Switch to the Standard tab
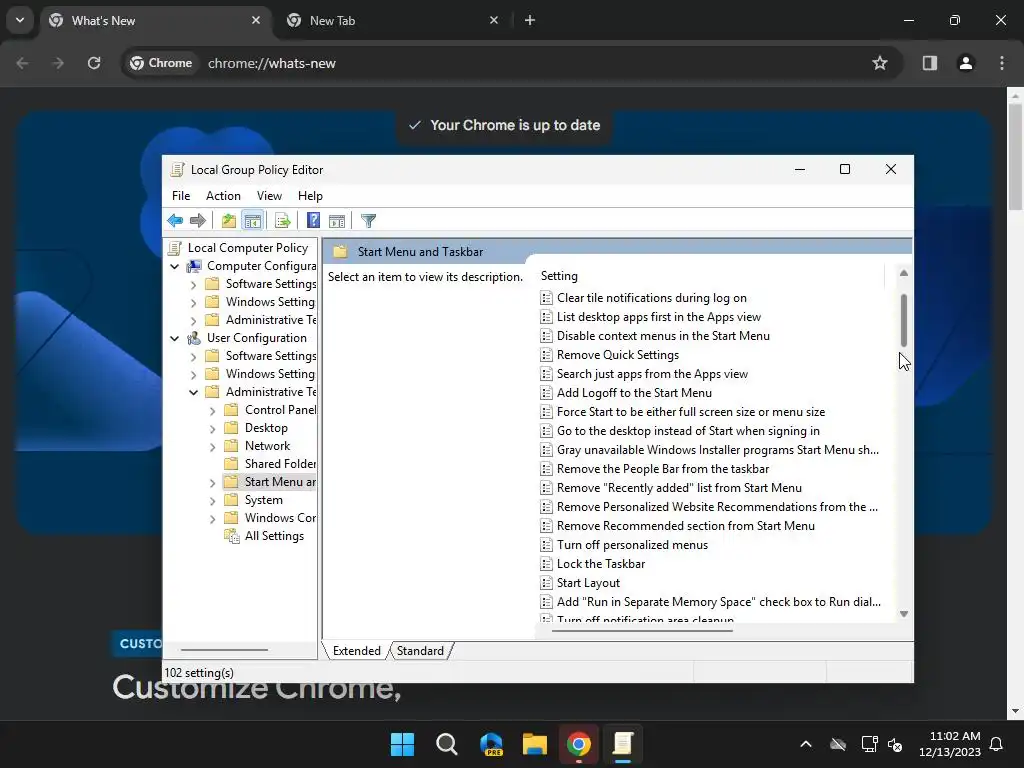1024x768 pixels. 420,650
